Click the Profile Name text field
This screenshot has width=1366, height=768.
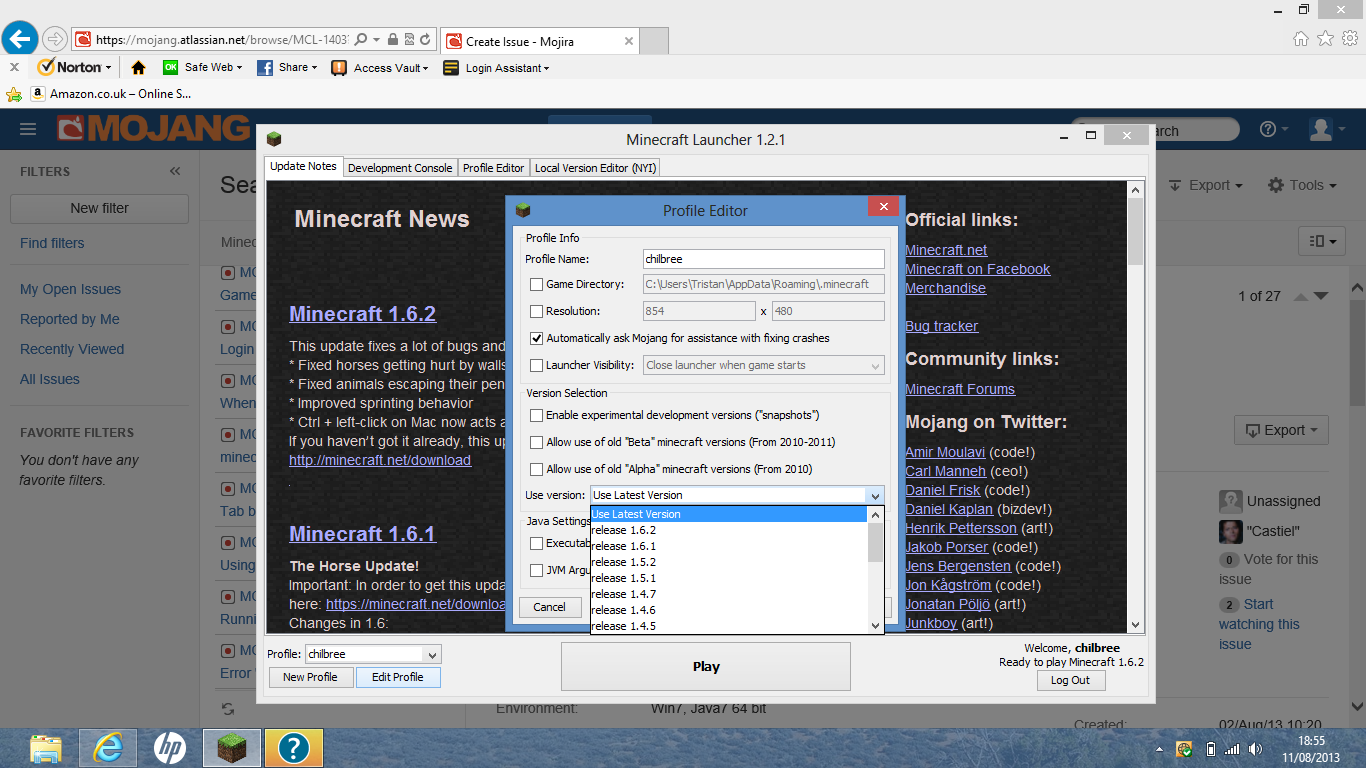(763, 259)
